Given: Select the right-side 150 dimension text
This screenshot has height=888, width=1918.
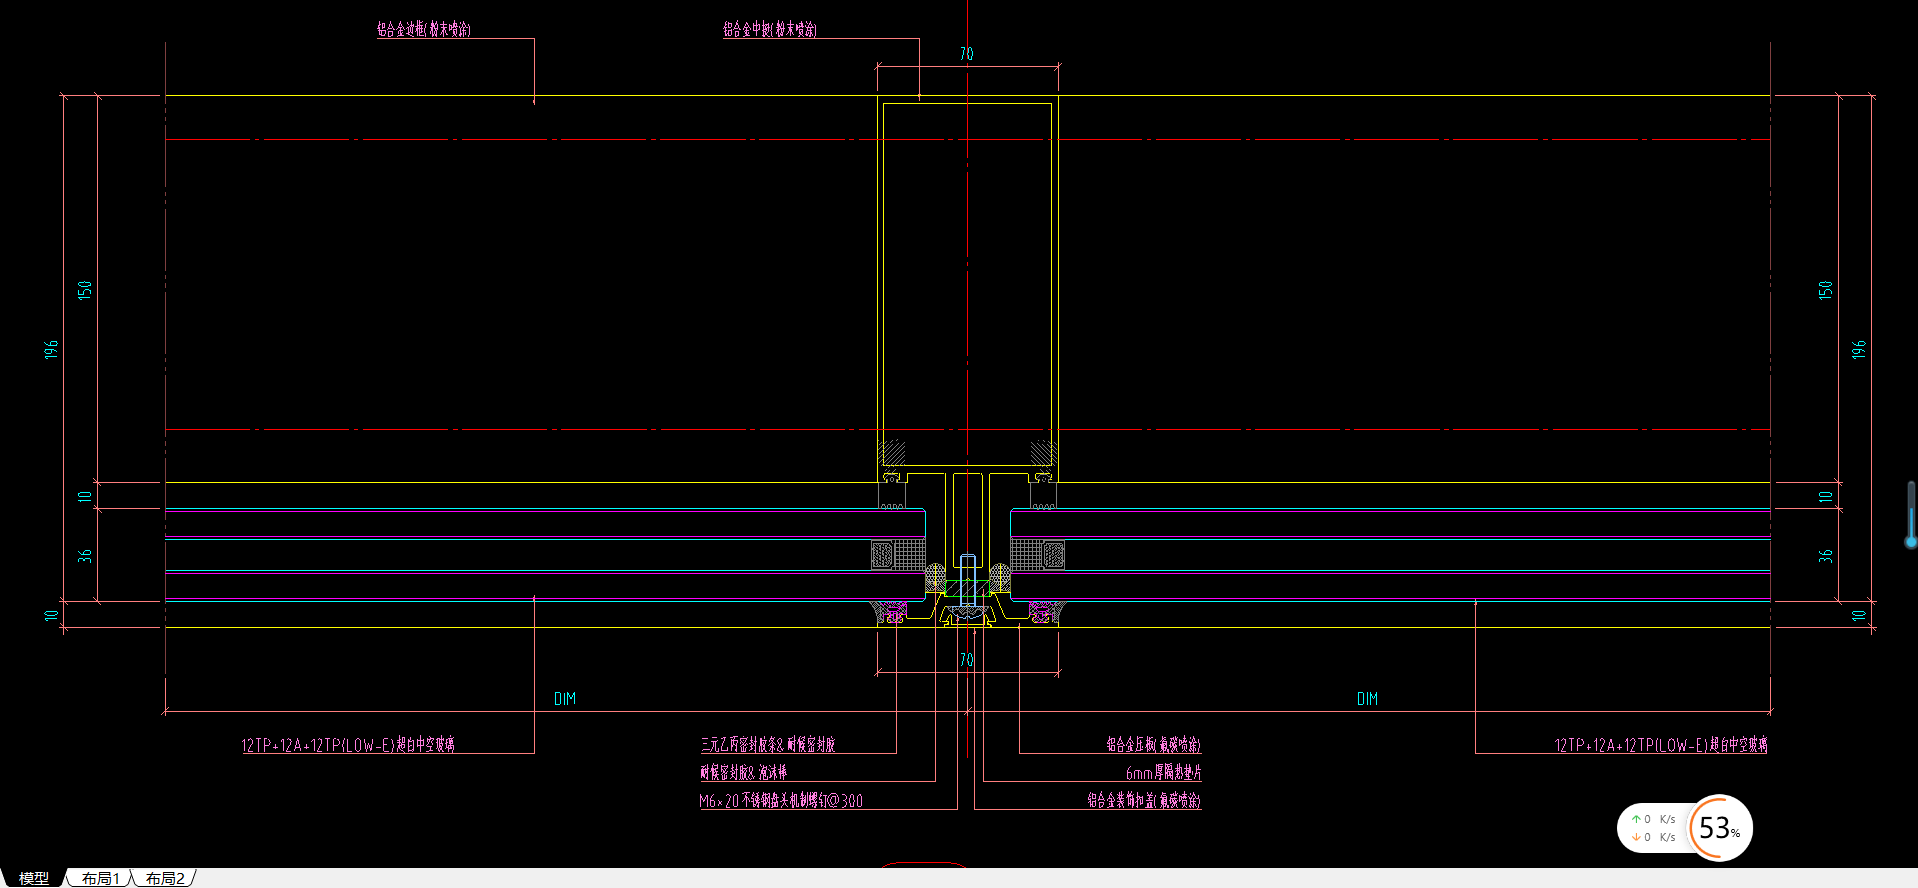Looking at the screenshot, I should click(x=1825, y=289).
